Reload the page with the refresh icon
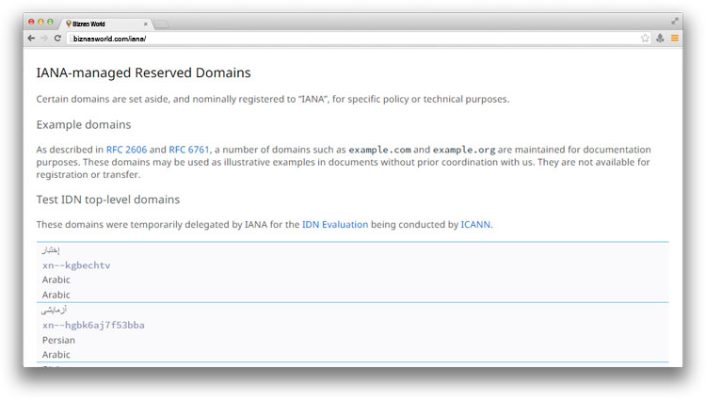 pos(57,37)
